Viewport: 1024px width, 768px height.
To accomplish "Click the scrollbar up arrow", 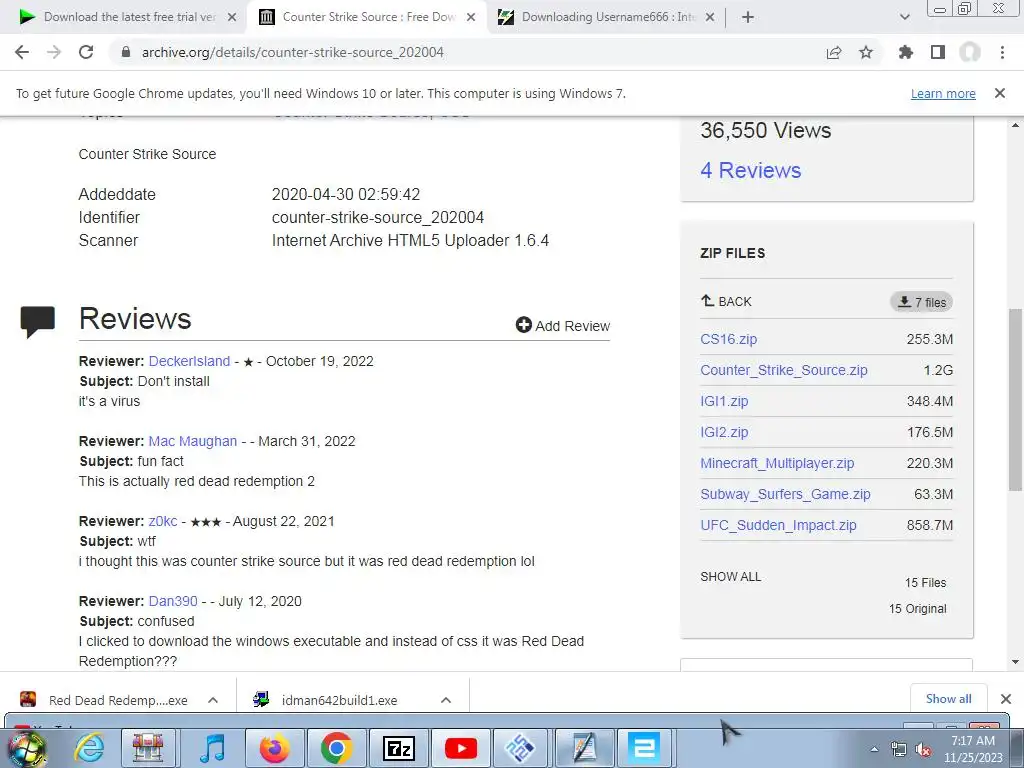I will pyautogui.click(x=1015, y=125).
